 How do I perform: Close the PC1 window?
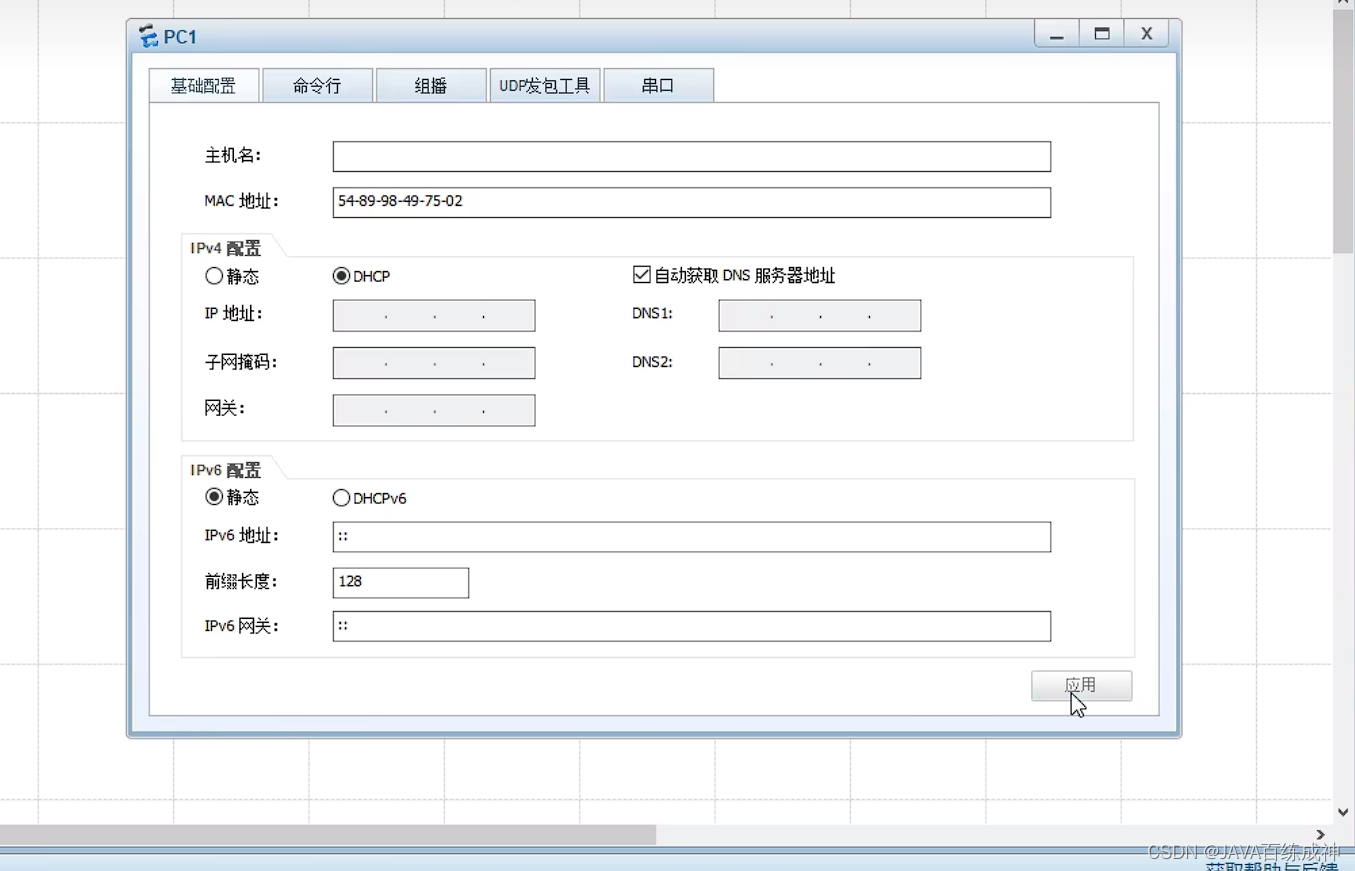tap(1147, 34)
